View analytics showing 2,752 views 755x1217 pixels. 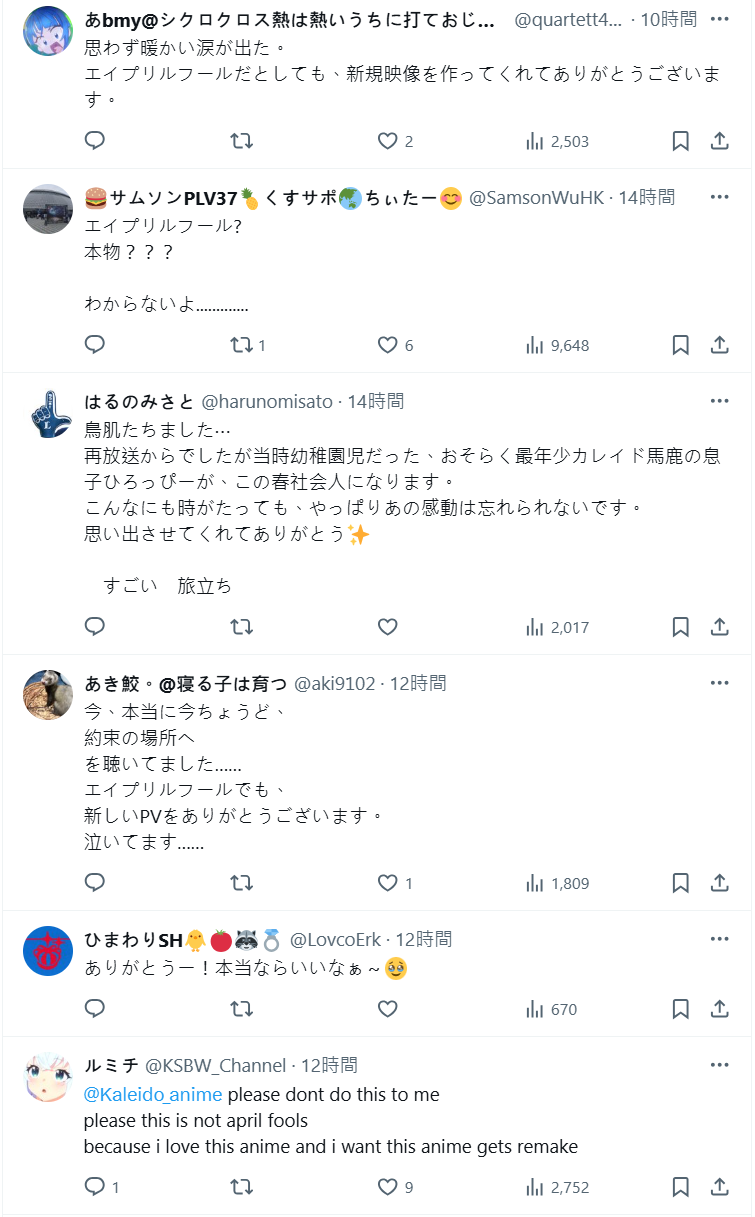(557, 1187)
